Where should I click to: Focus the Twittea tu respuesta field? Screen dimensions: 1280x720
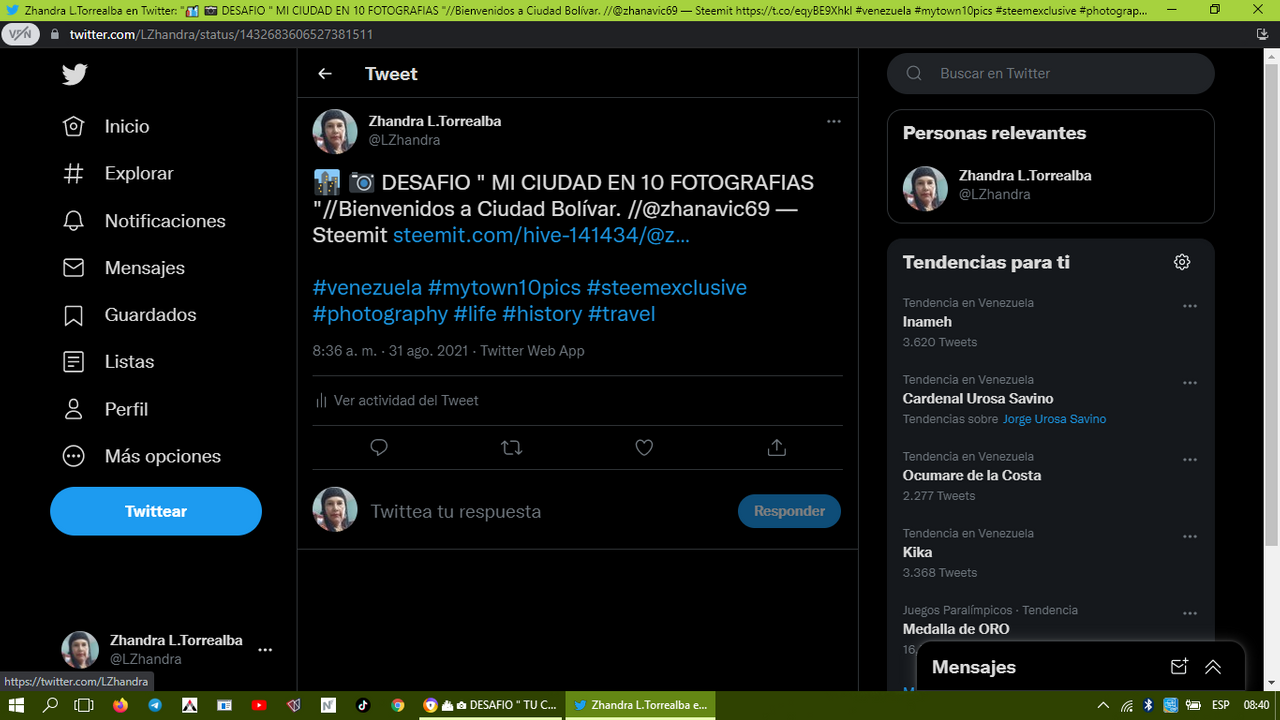548,511
